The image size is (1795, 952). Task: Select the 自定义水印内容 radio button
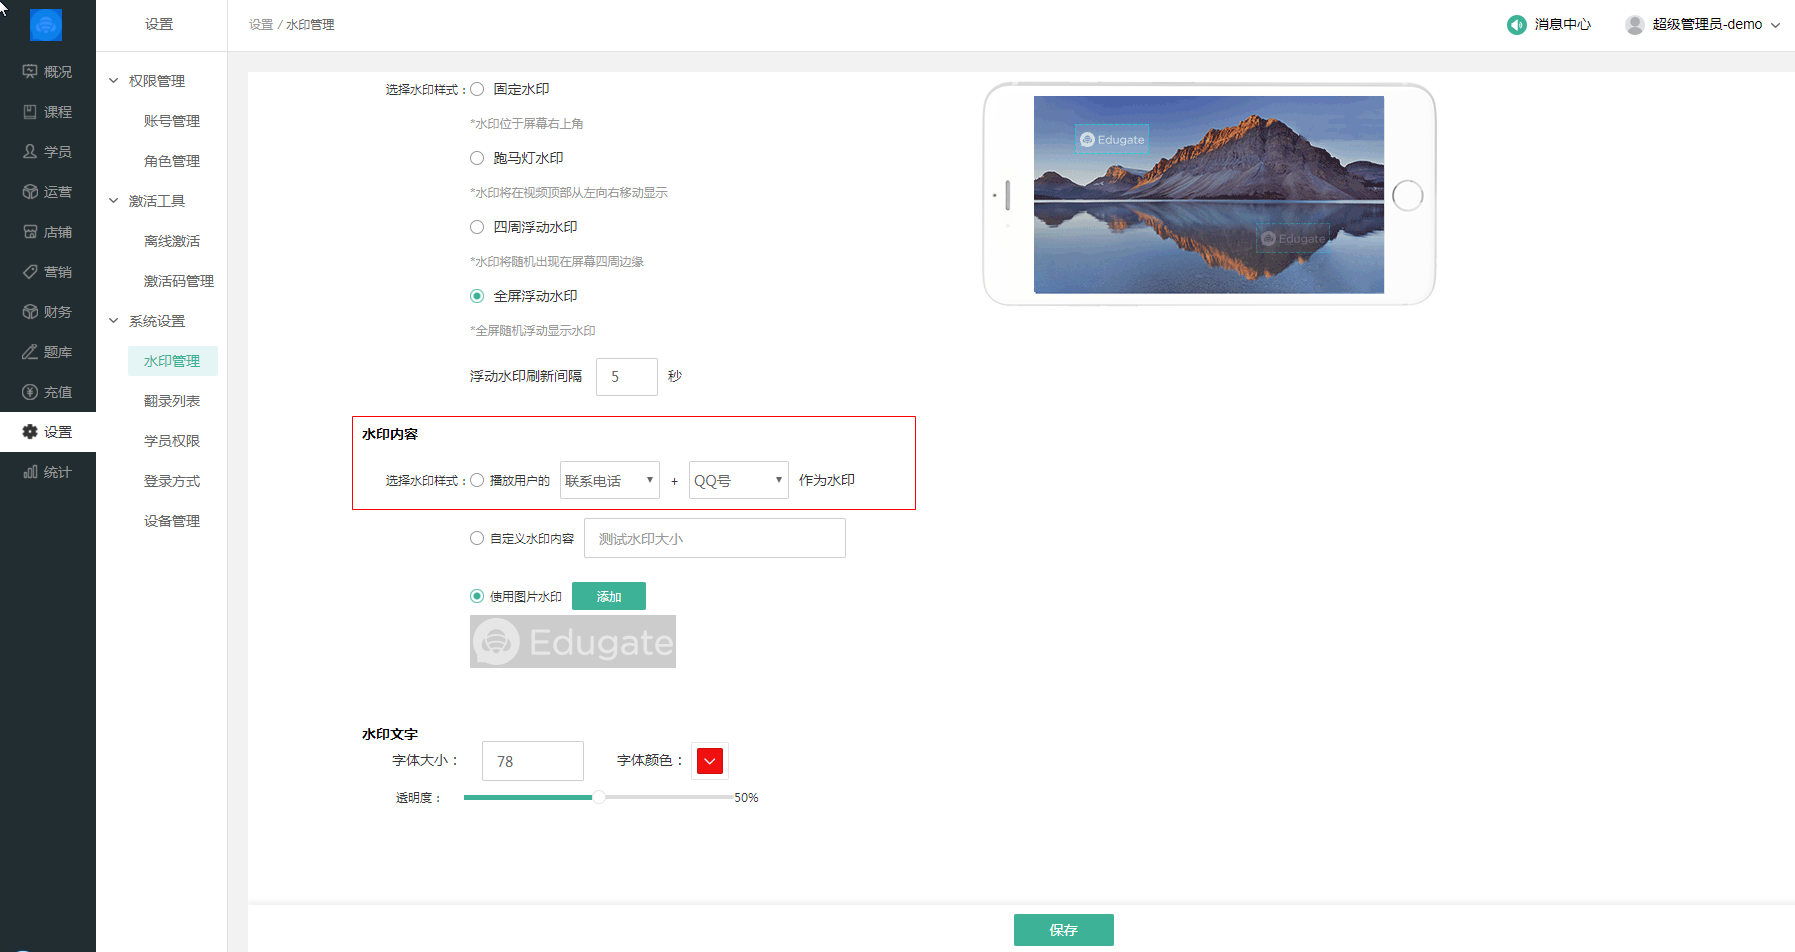[x=477, y=538]
